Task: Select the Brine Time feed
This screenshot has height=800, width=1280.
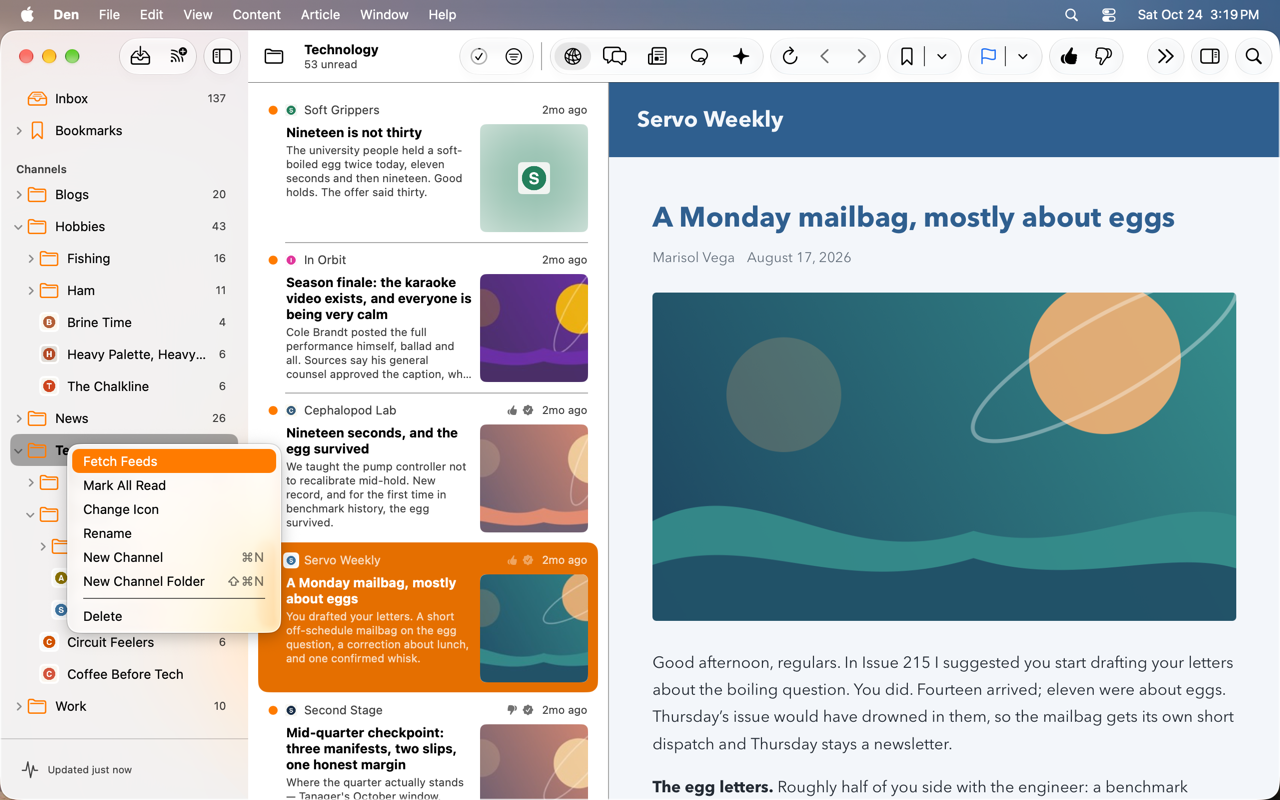Action: point(124,323)
